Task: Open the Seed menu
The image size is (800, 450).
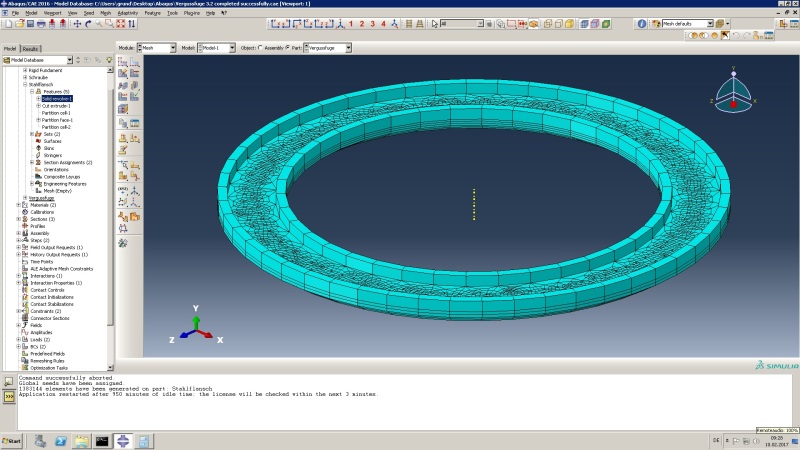Action: point(89,13)
